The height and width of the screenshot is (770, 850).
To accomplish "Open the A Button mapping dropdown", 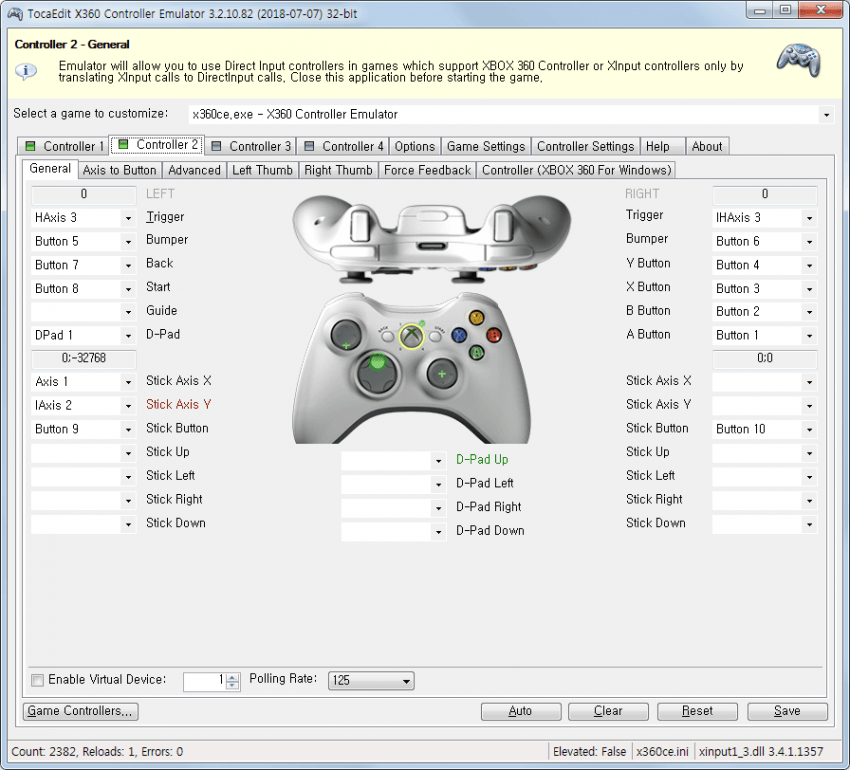I will pyautogui.click(x=809, y=336).
